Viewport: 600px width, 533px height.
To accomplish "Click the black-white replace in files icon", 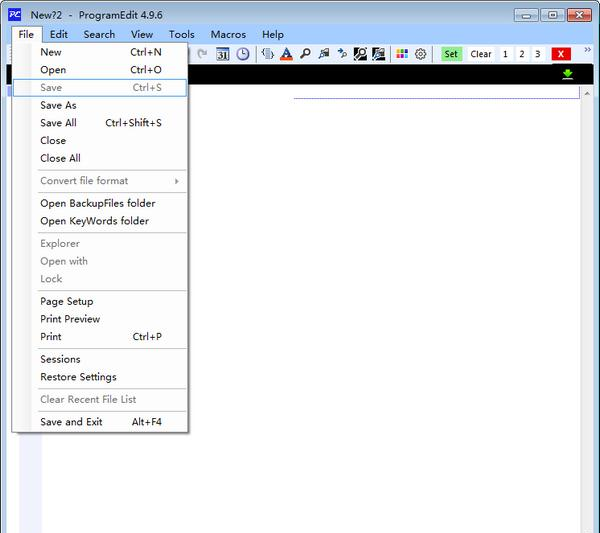I will (x=378, y=54).
